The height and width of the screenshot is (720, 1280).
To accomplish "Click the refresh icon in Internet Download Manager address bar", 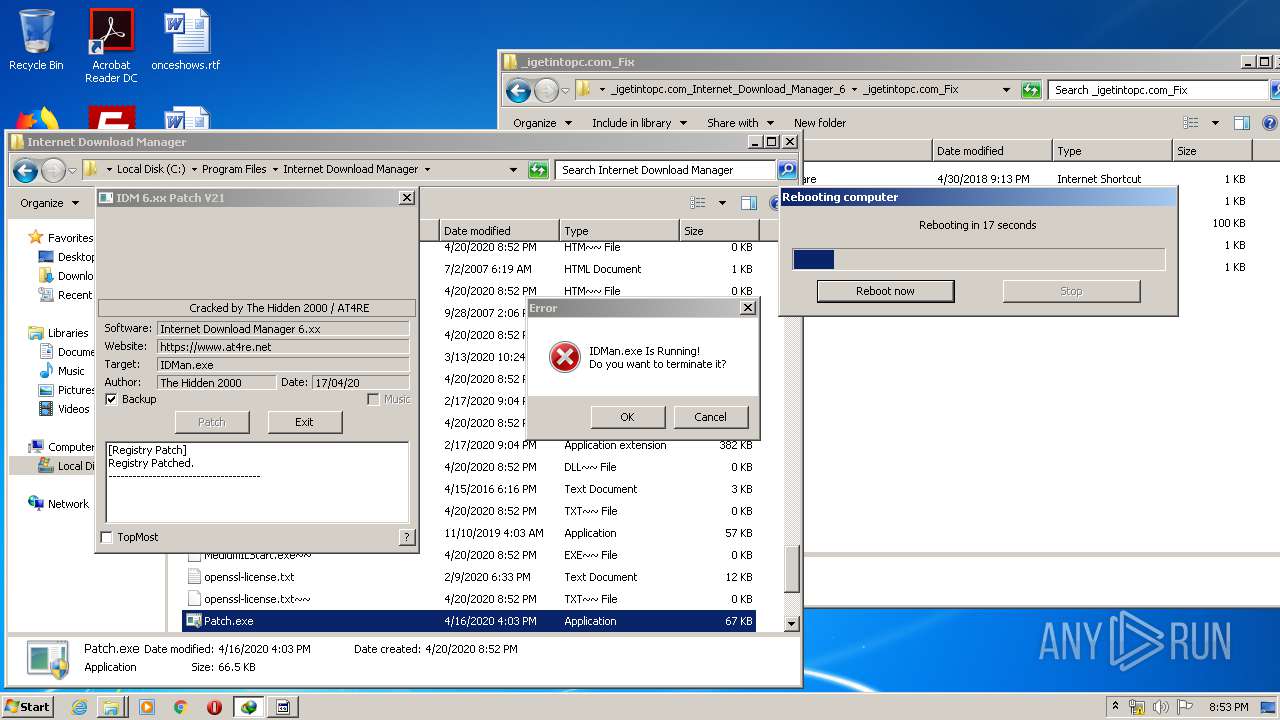I will coord(539,170).
